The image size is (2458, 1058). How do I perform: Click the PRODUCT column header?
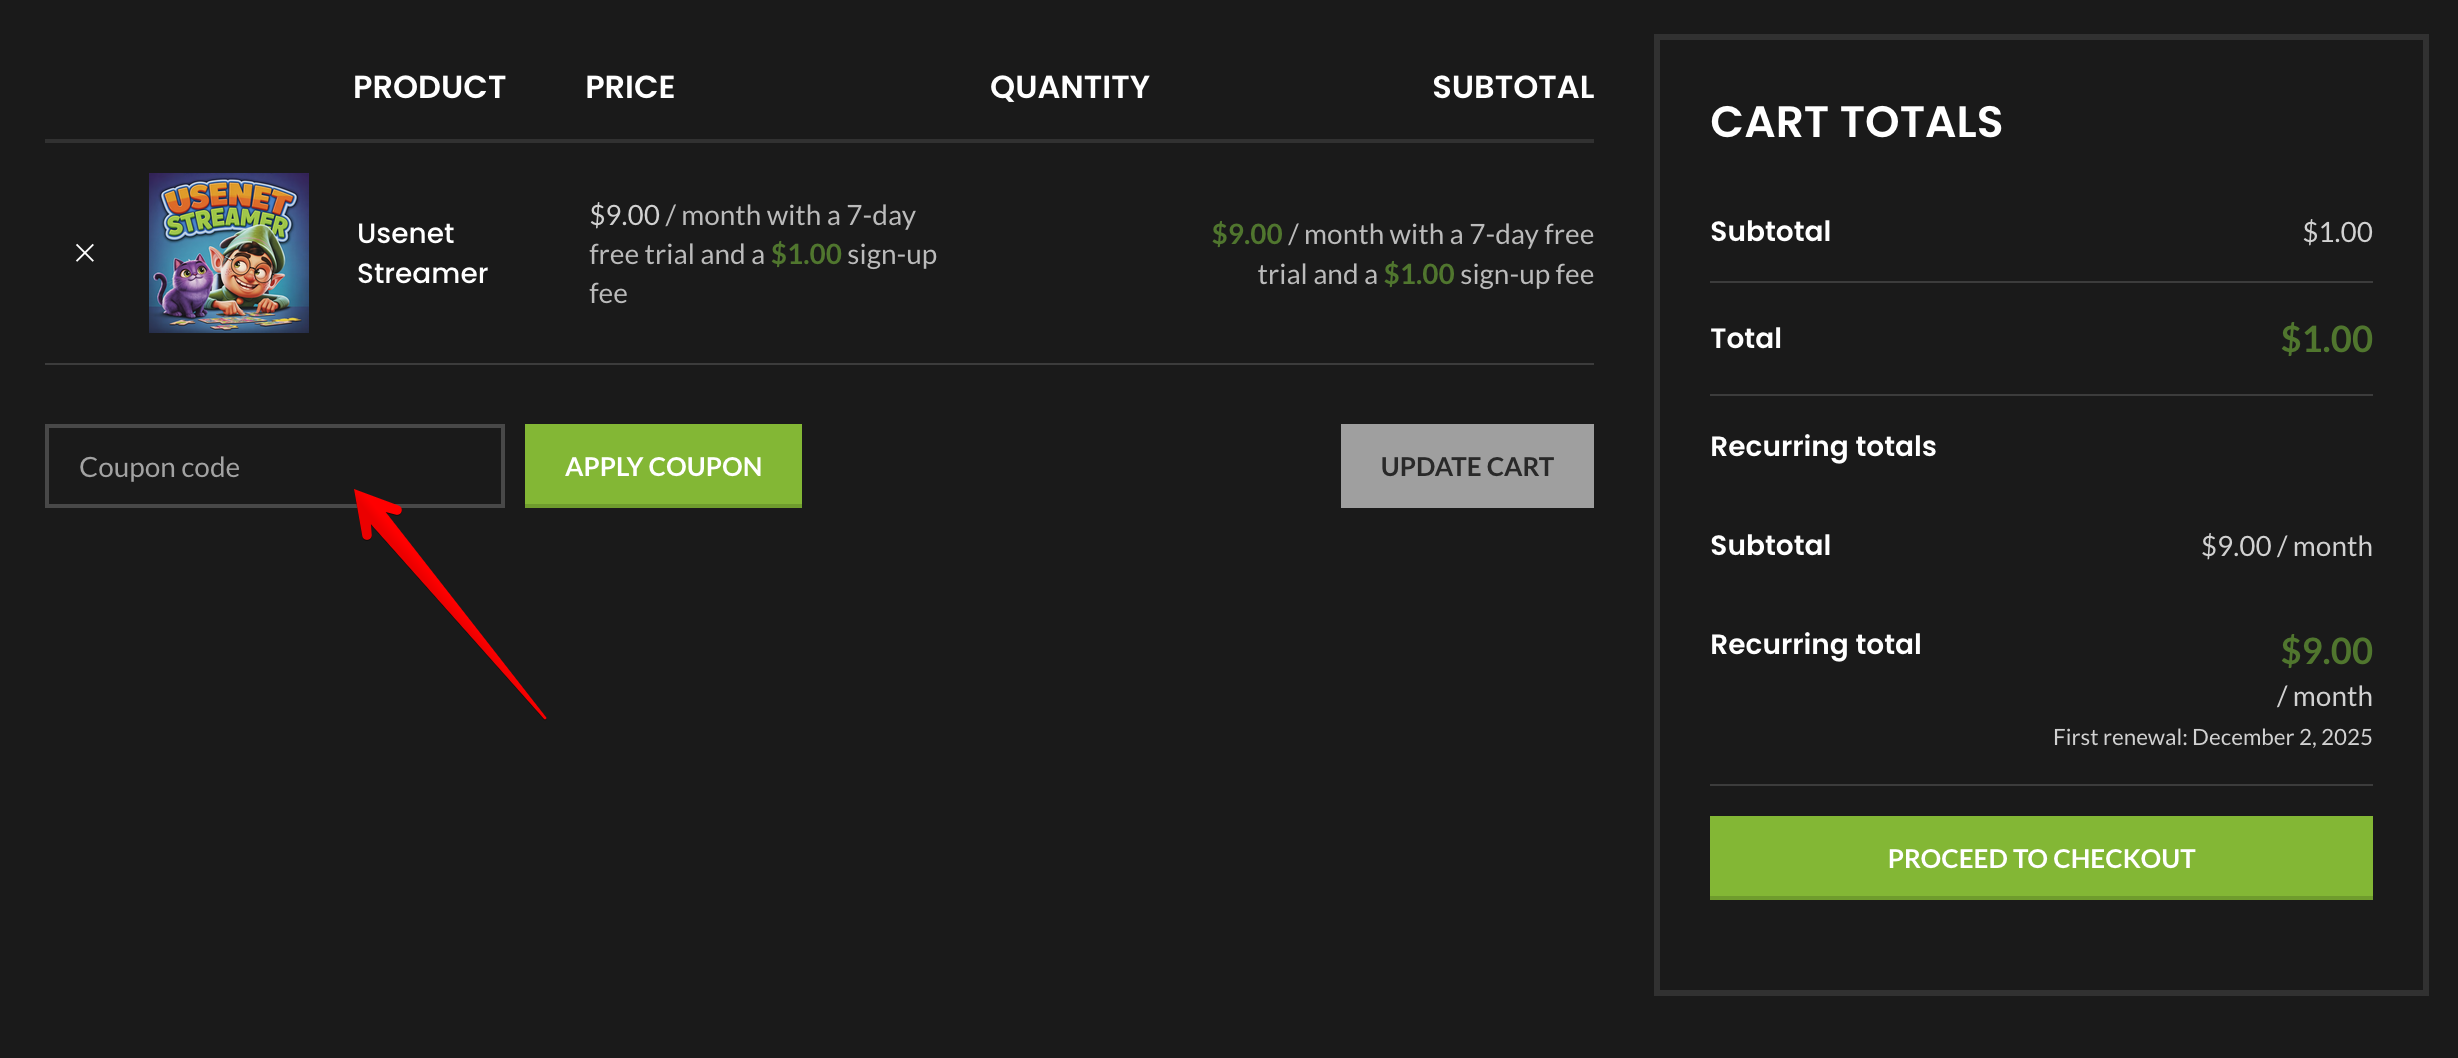coord(429,87)
